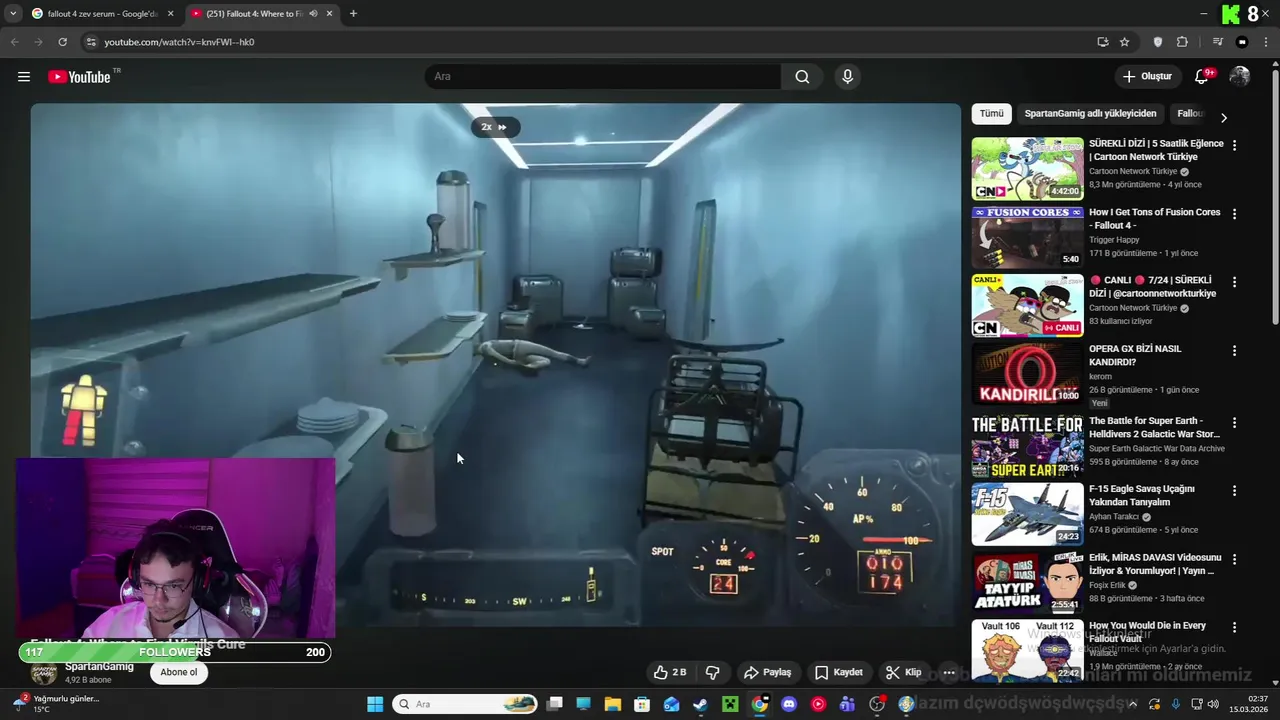Open options for CANLI 7/24 video
Screen dimensions: 1280x720
(1234, 282)
